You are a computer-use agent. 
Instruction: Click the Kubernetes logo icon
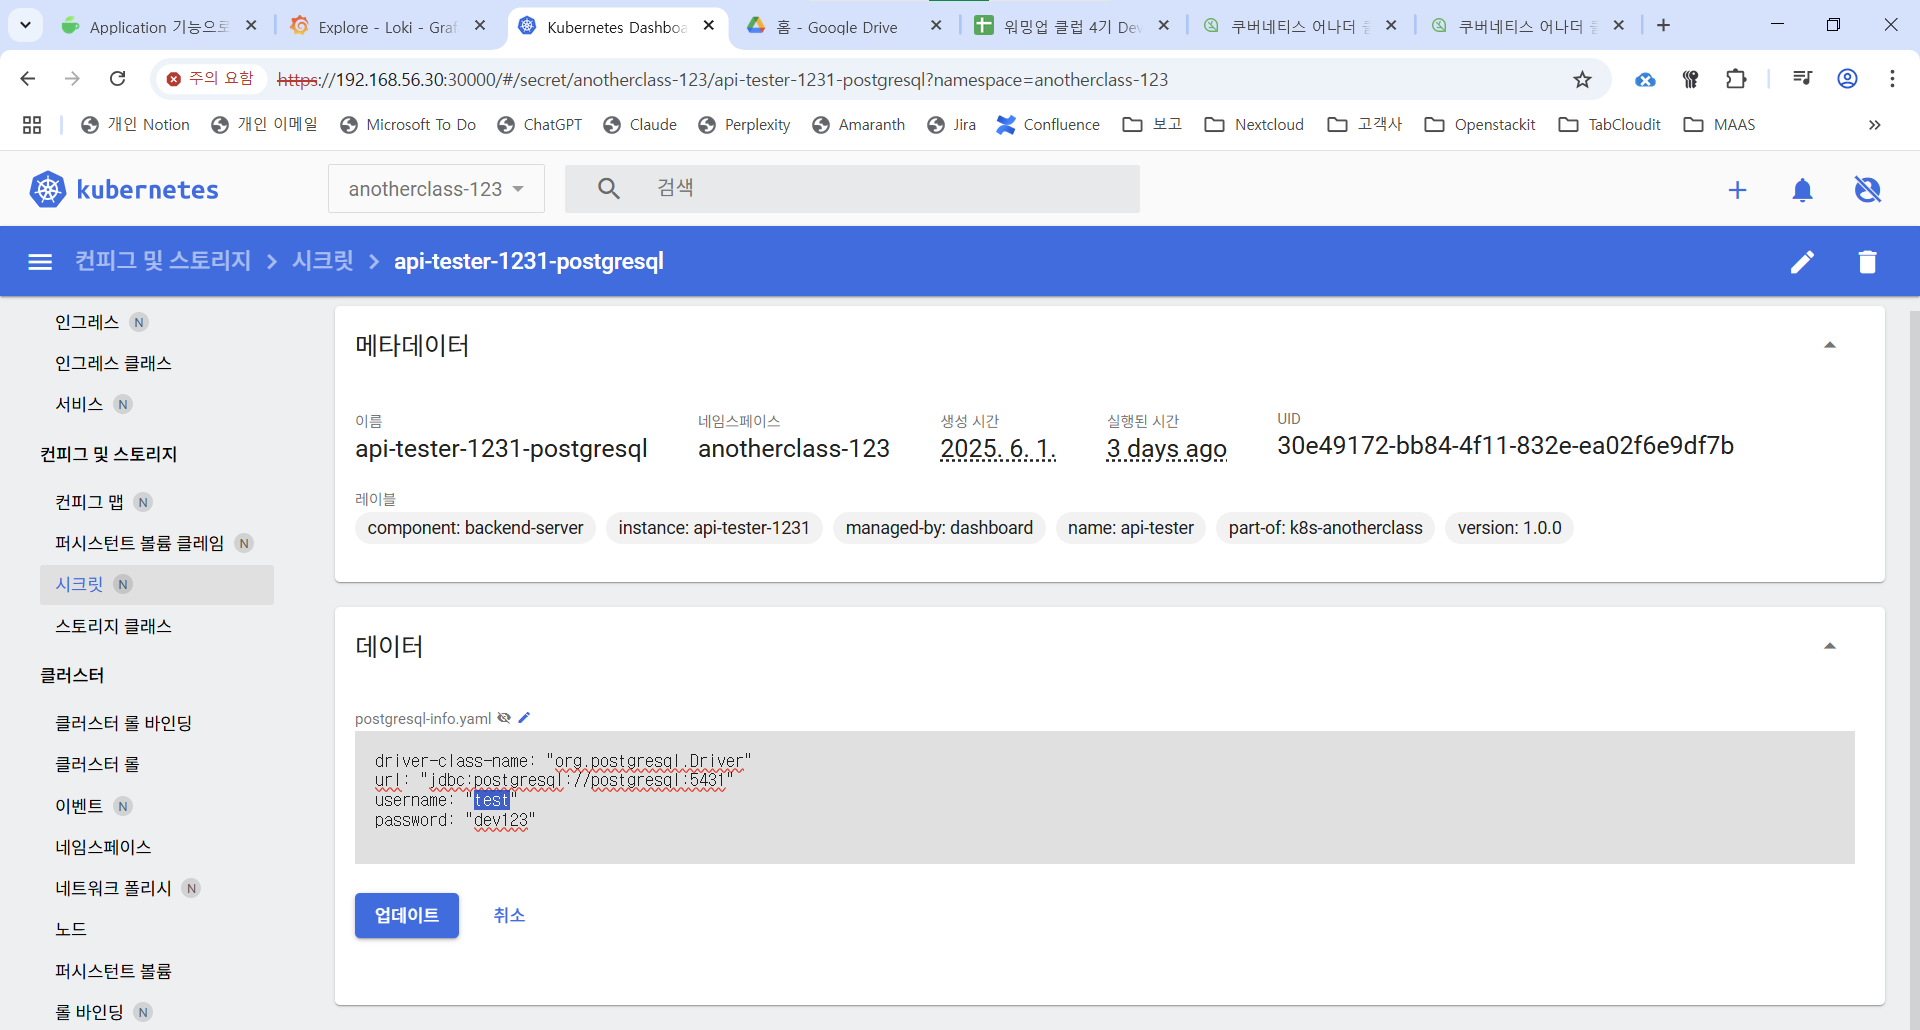[x=47, y=189]
